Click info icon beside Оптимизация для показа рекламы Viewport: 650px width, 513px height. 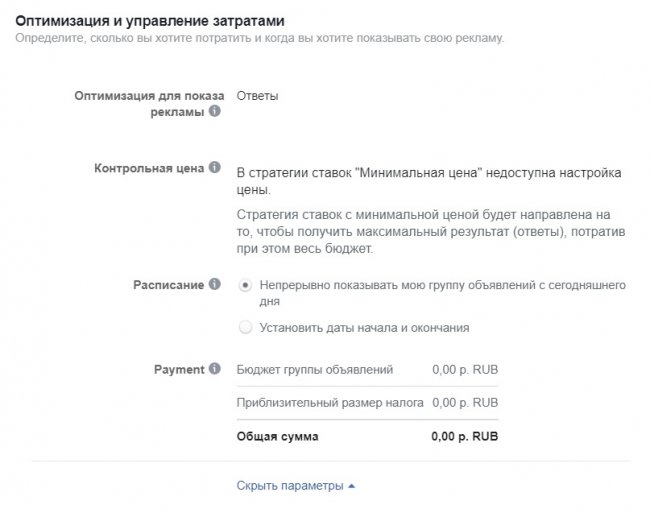click(x=215, y=113)
